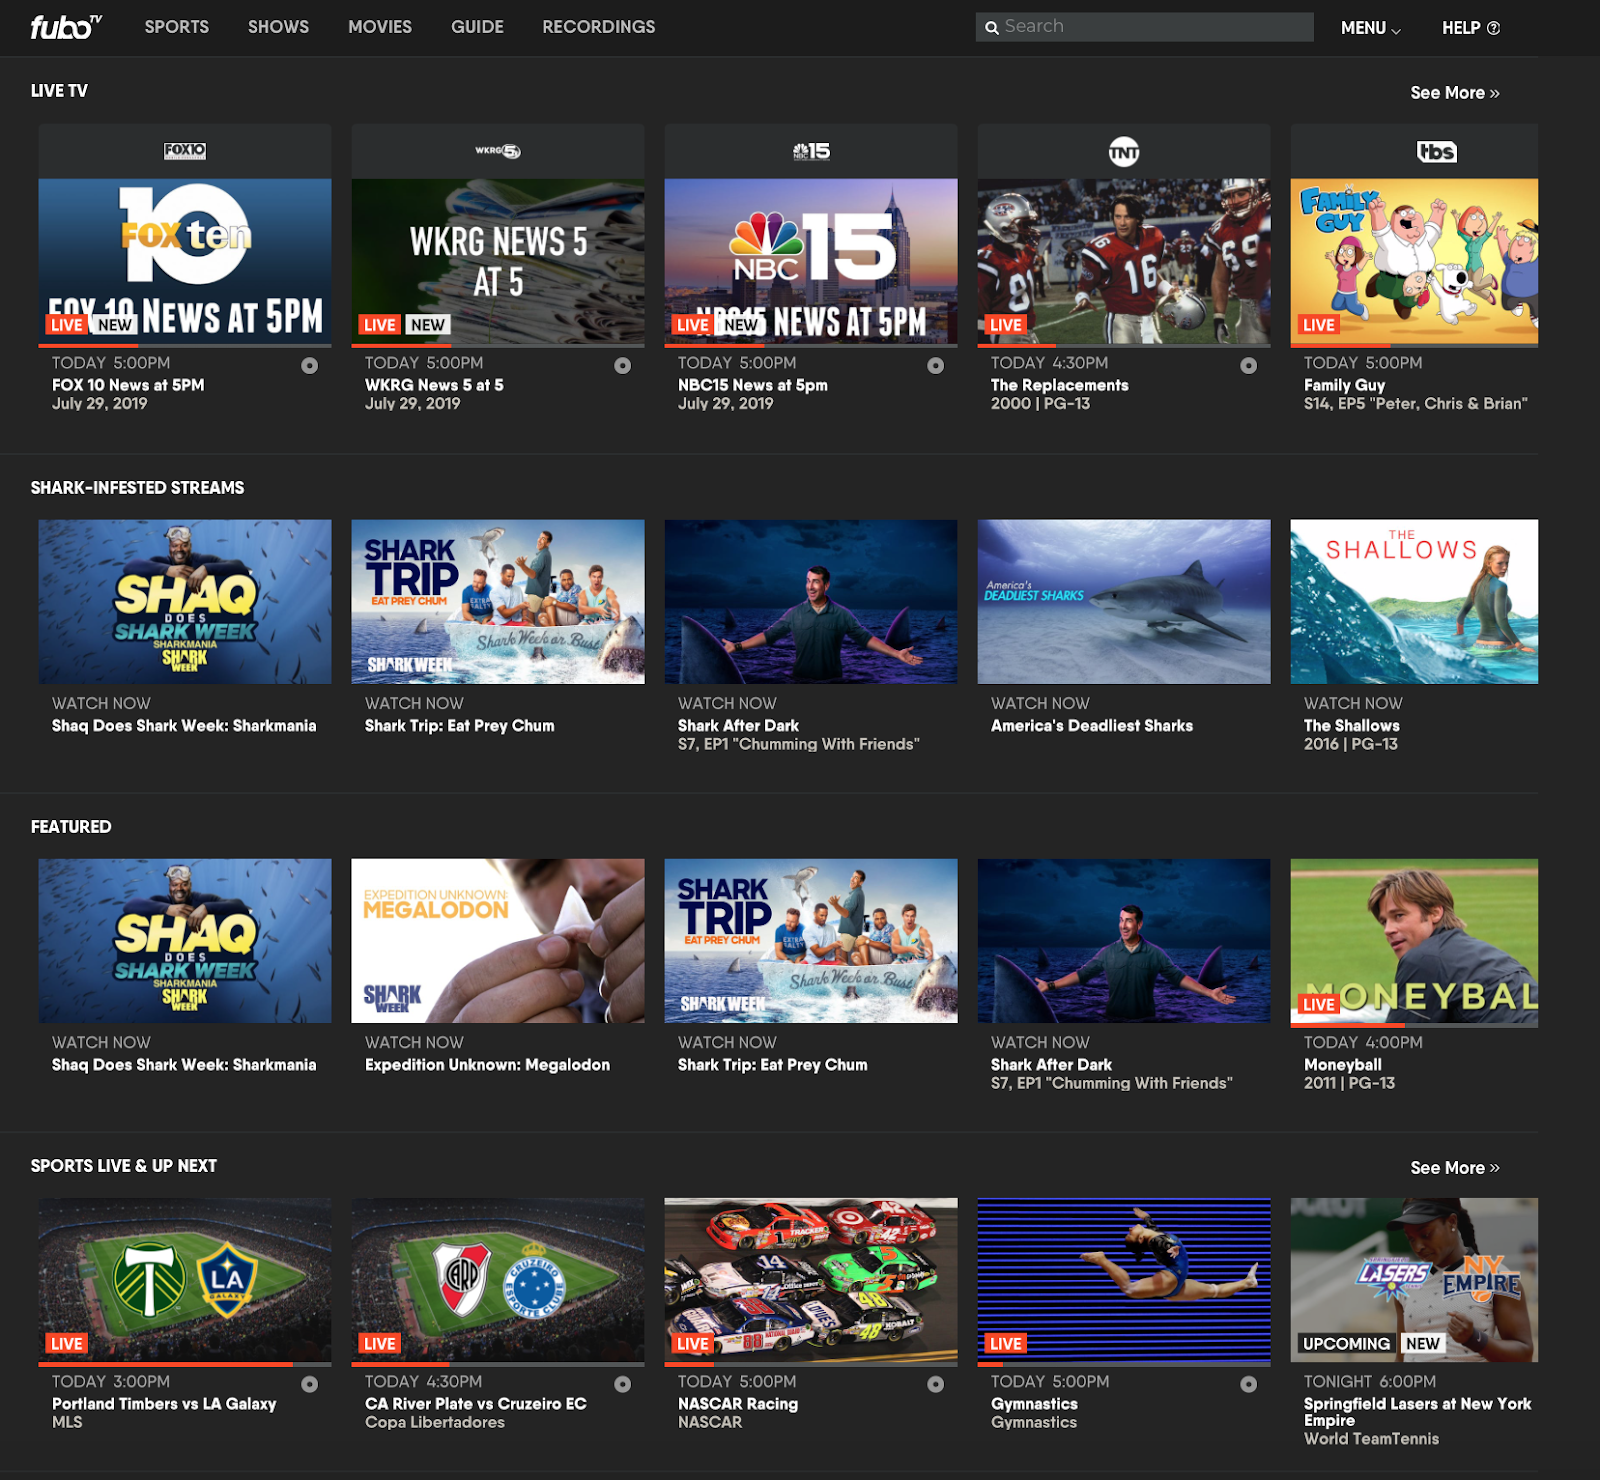This screenshot has height=1480, width=1600.
Task: Open the MOVIES section
Action: pos(379,27)
